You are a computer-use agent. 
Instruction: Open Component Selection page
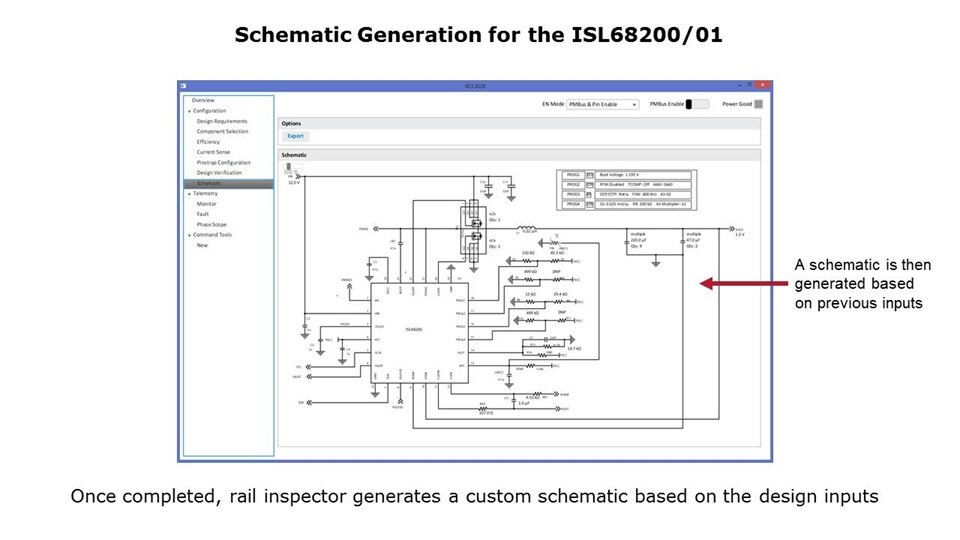222,132
